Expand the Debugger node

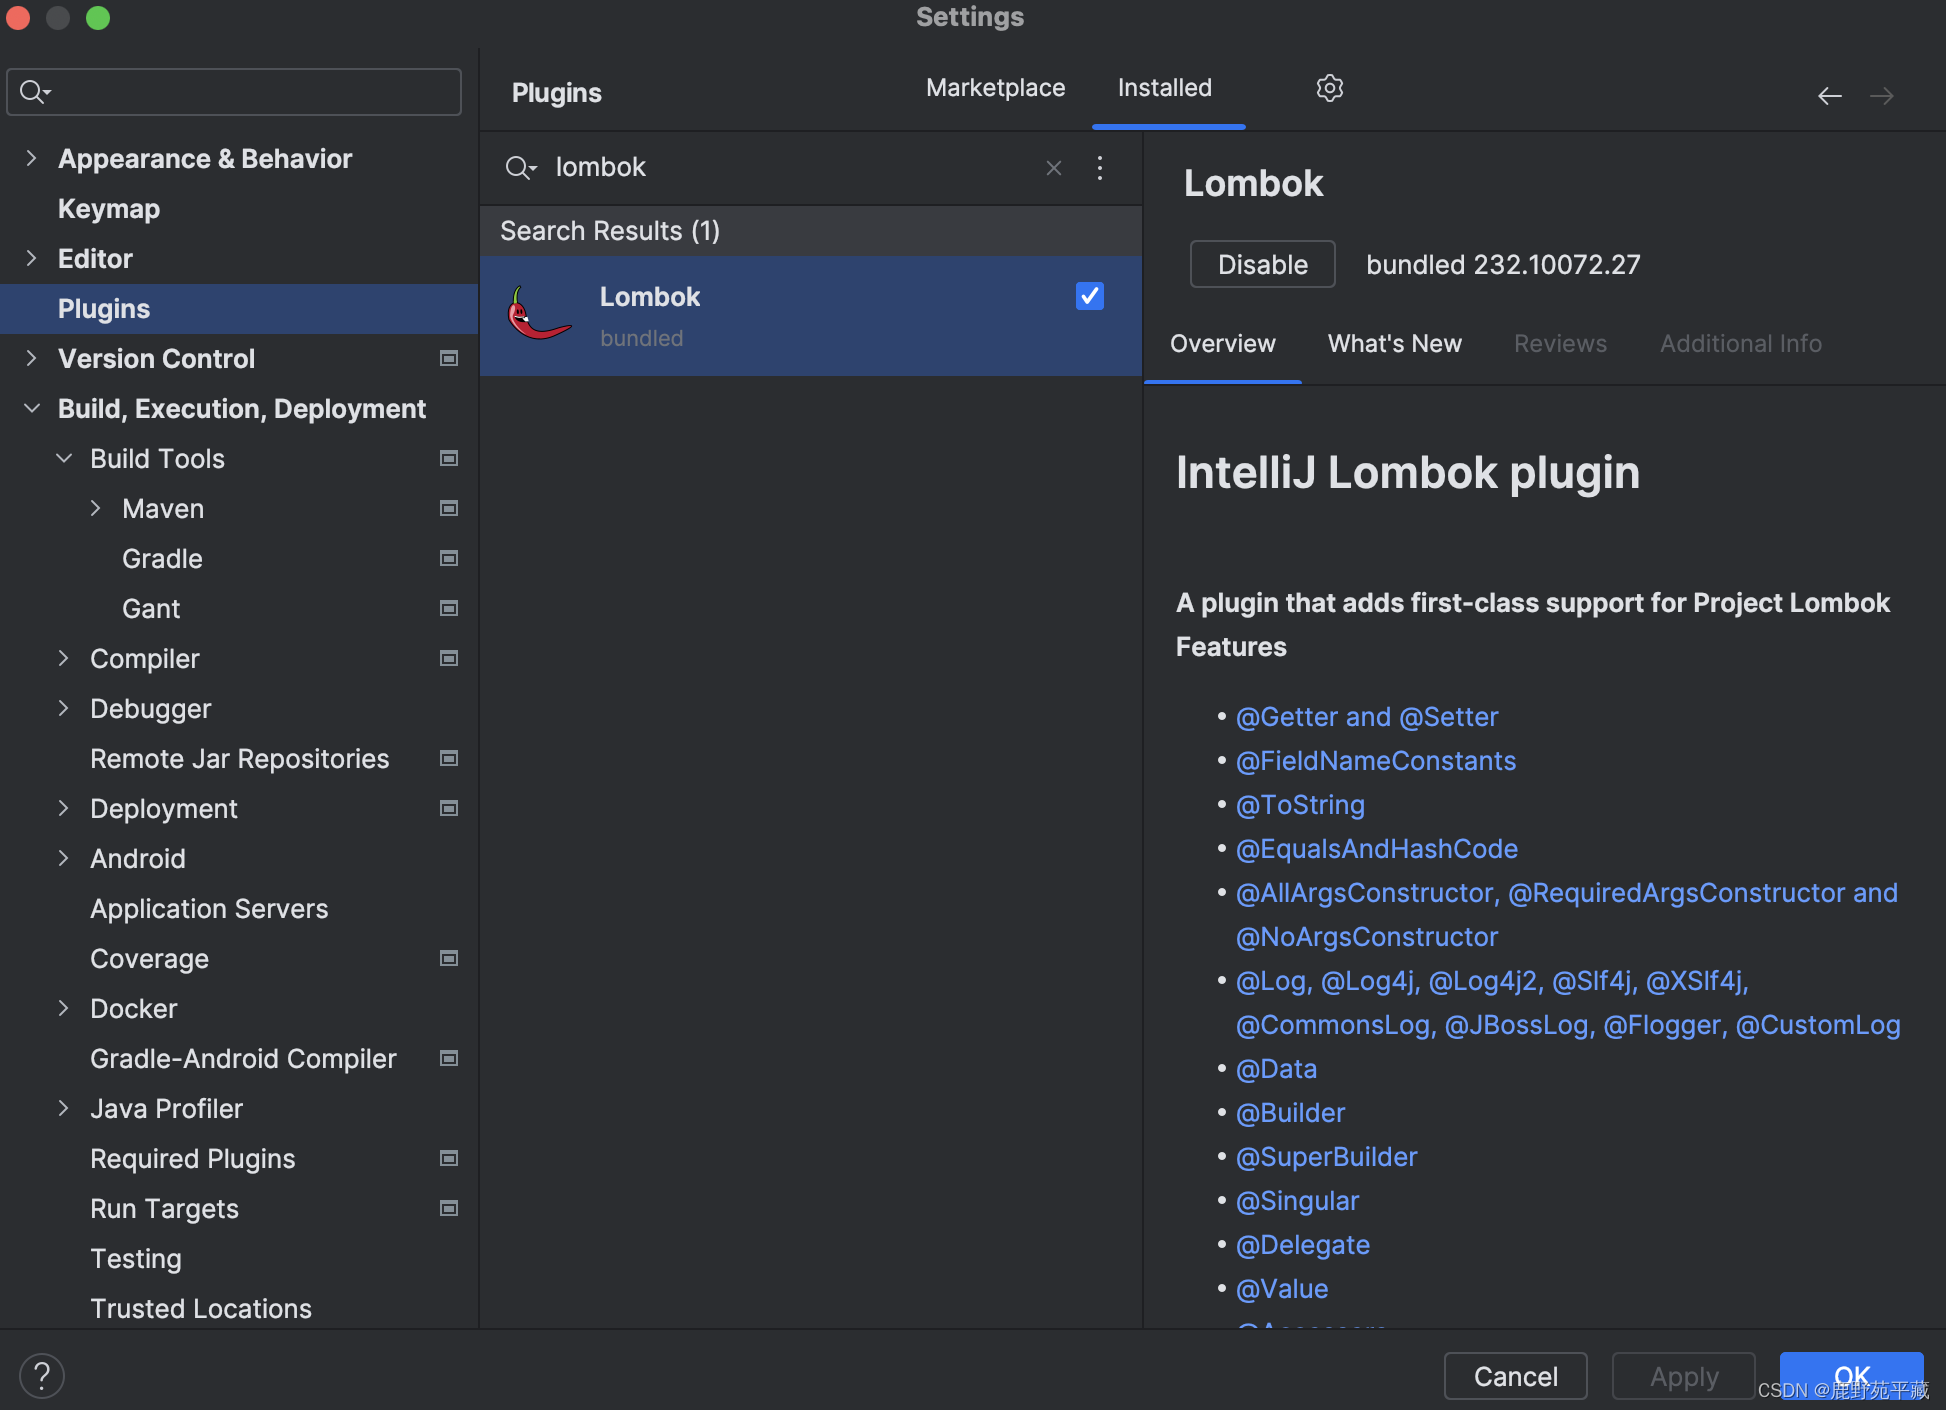(x=64, y=708)
